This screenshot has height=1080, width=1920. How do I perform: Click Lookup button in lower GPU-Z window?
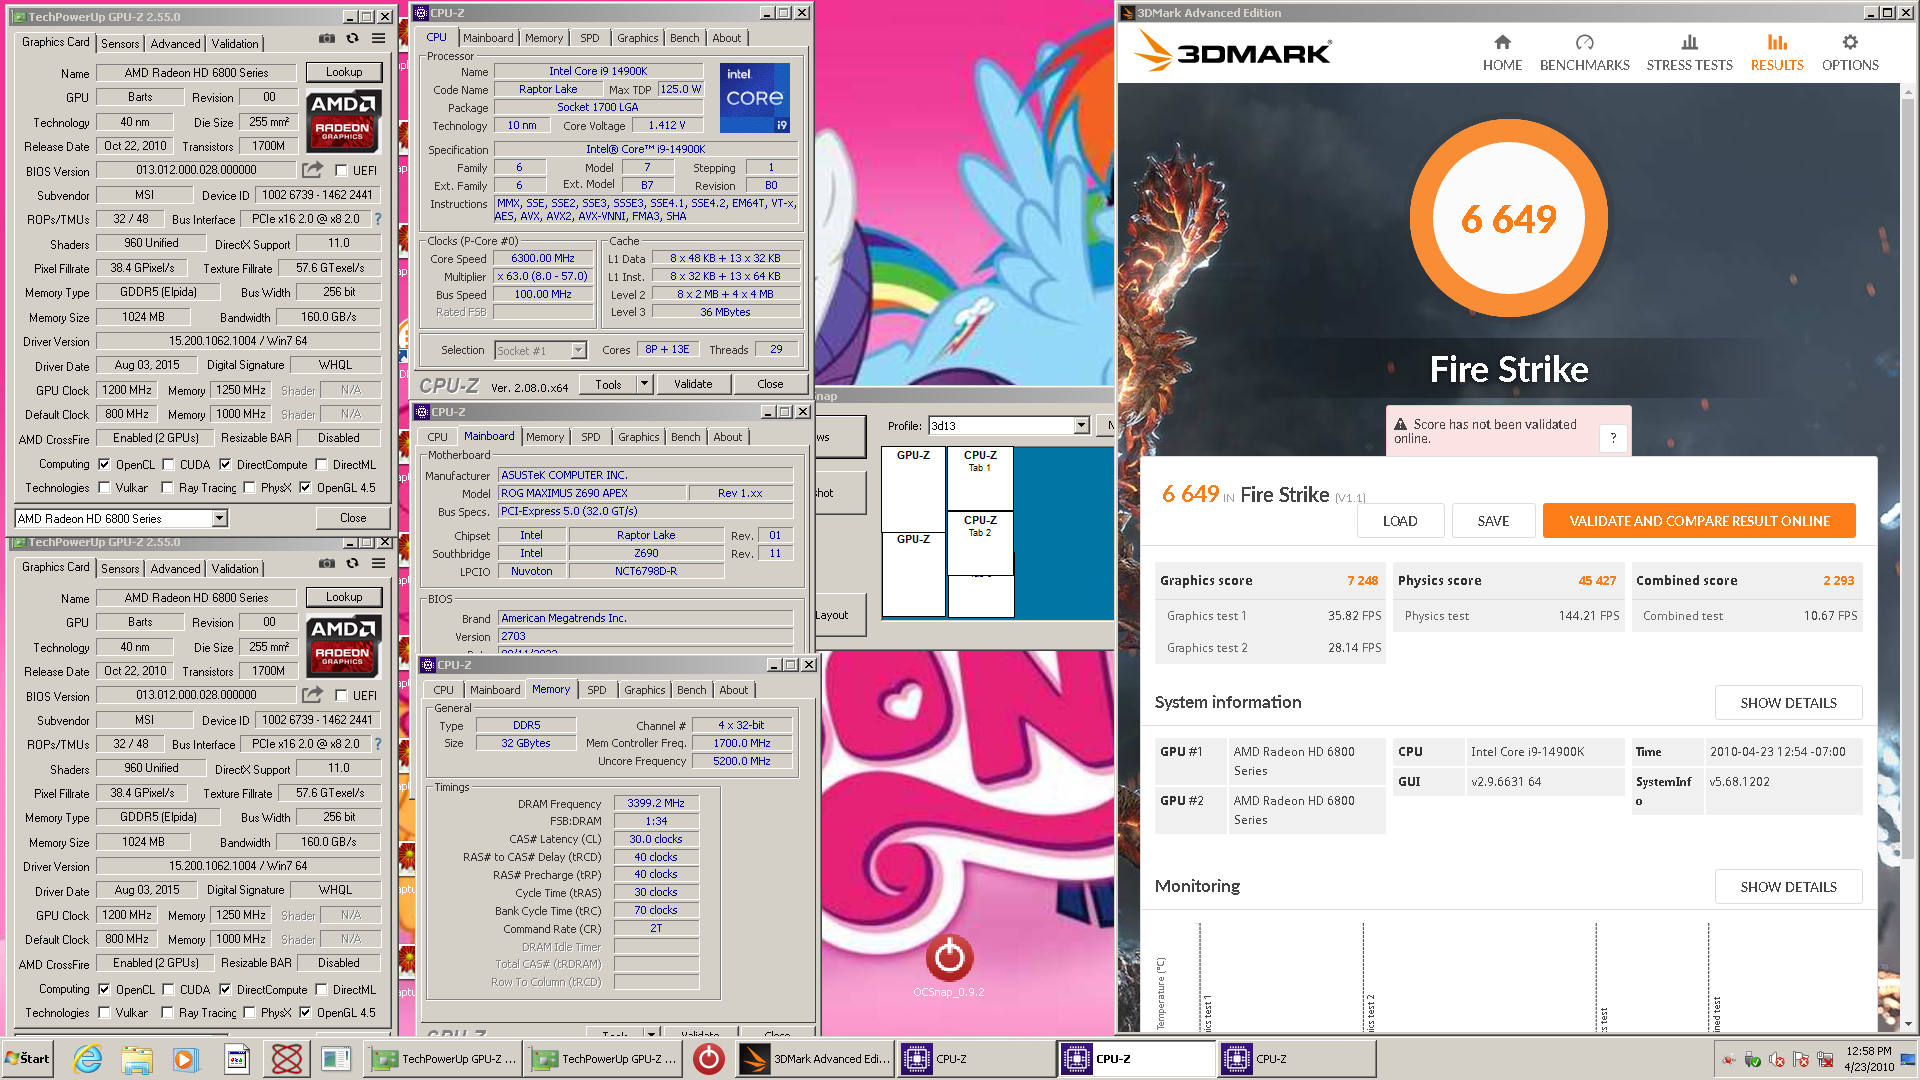coord(344,597)
